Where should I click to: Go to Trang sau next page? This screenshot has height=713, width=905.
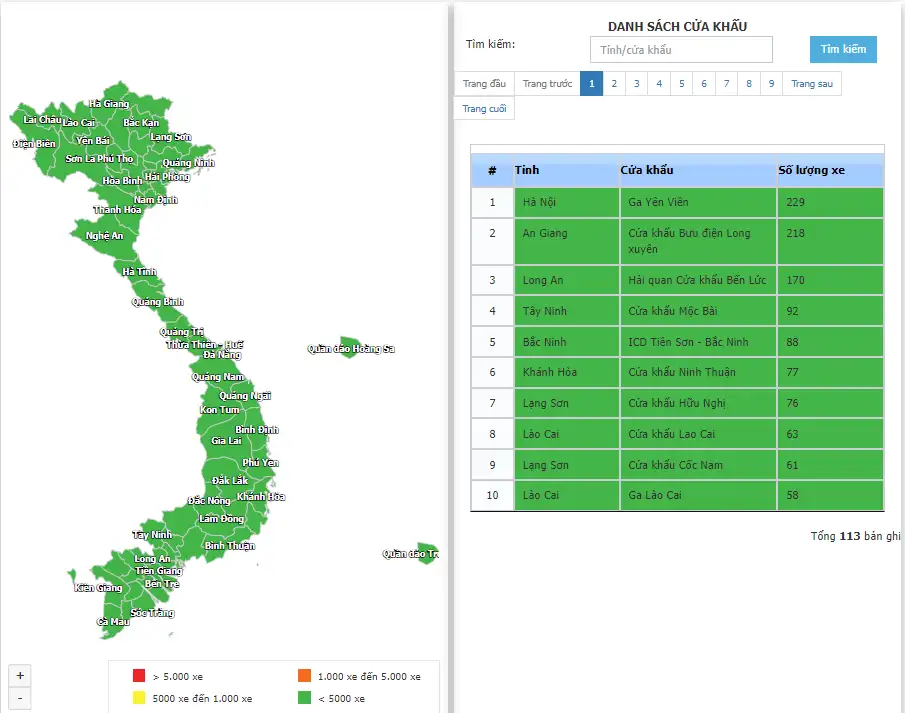coord(812,84)
